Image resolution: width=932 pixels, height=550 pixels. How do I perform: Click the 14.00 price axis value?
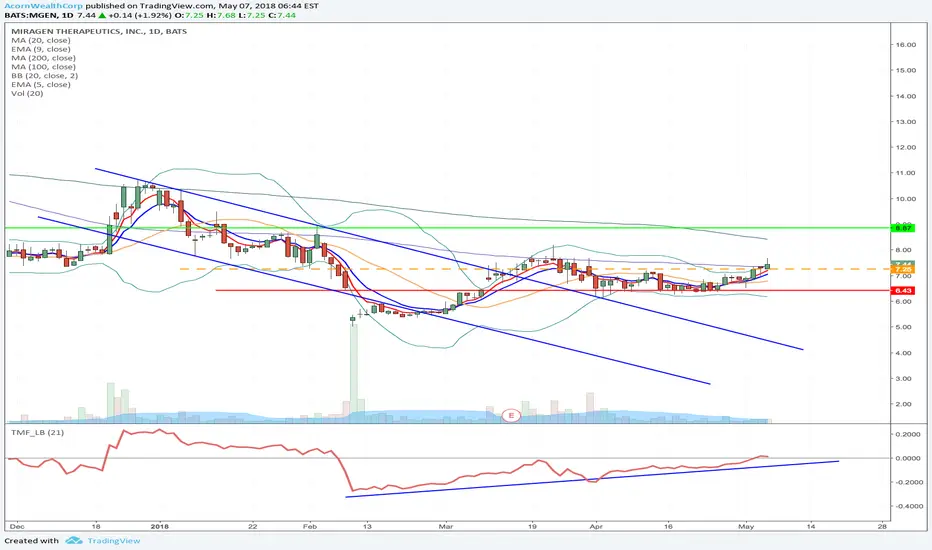[x=905, y=96]
